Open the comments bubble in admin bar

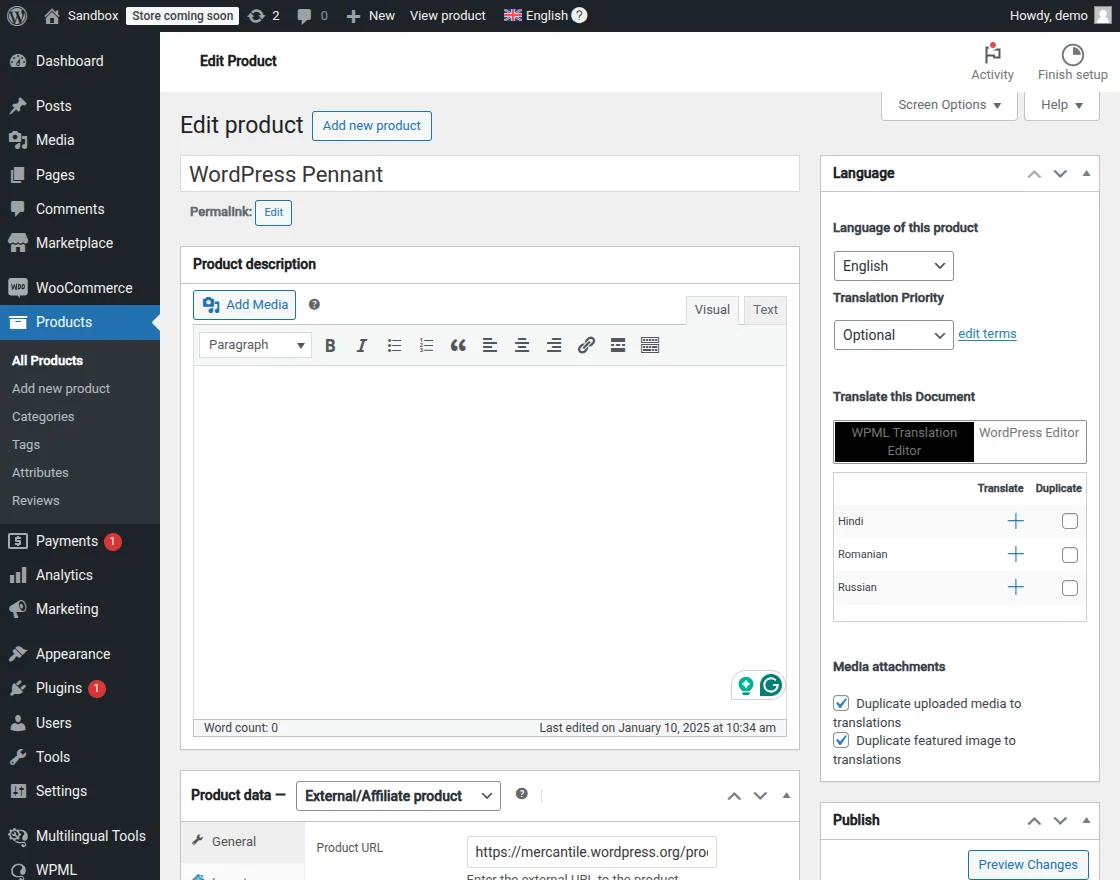312,16
